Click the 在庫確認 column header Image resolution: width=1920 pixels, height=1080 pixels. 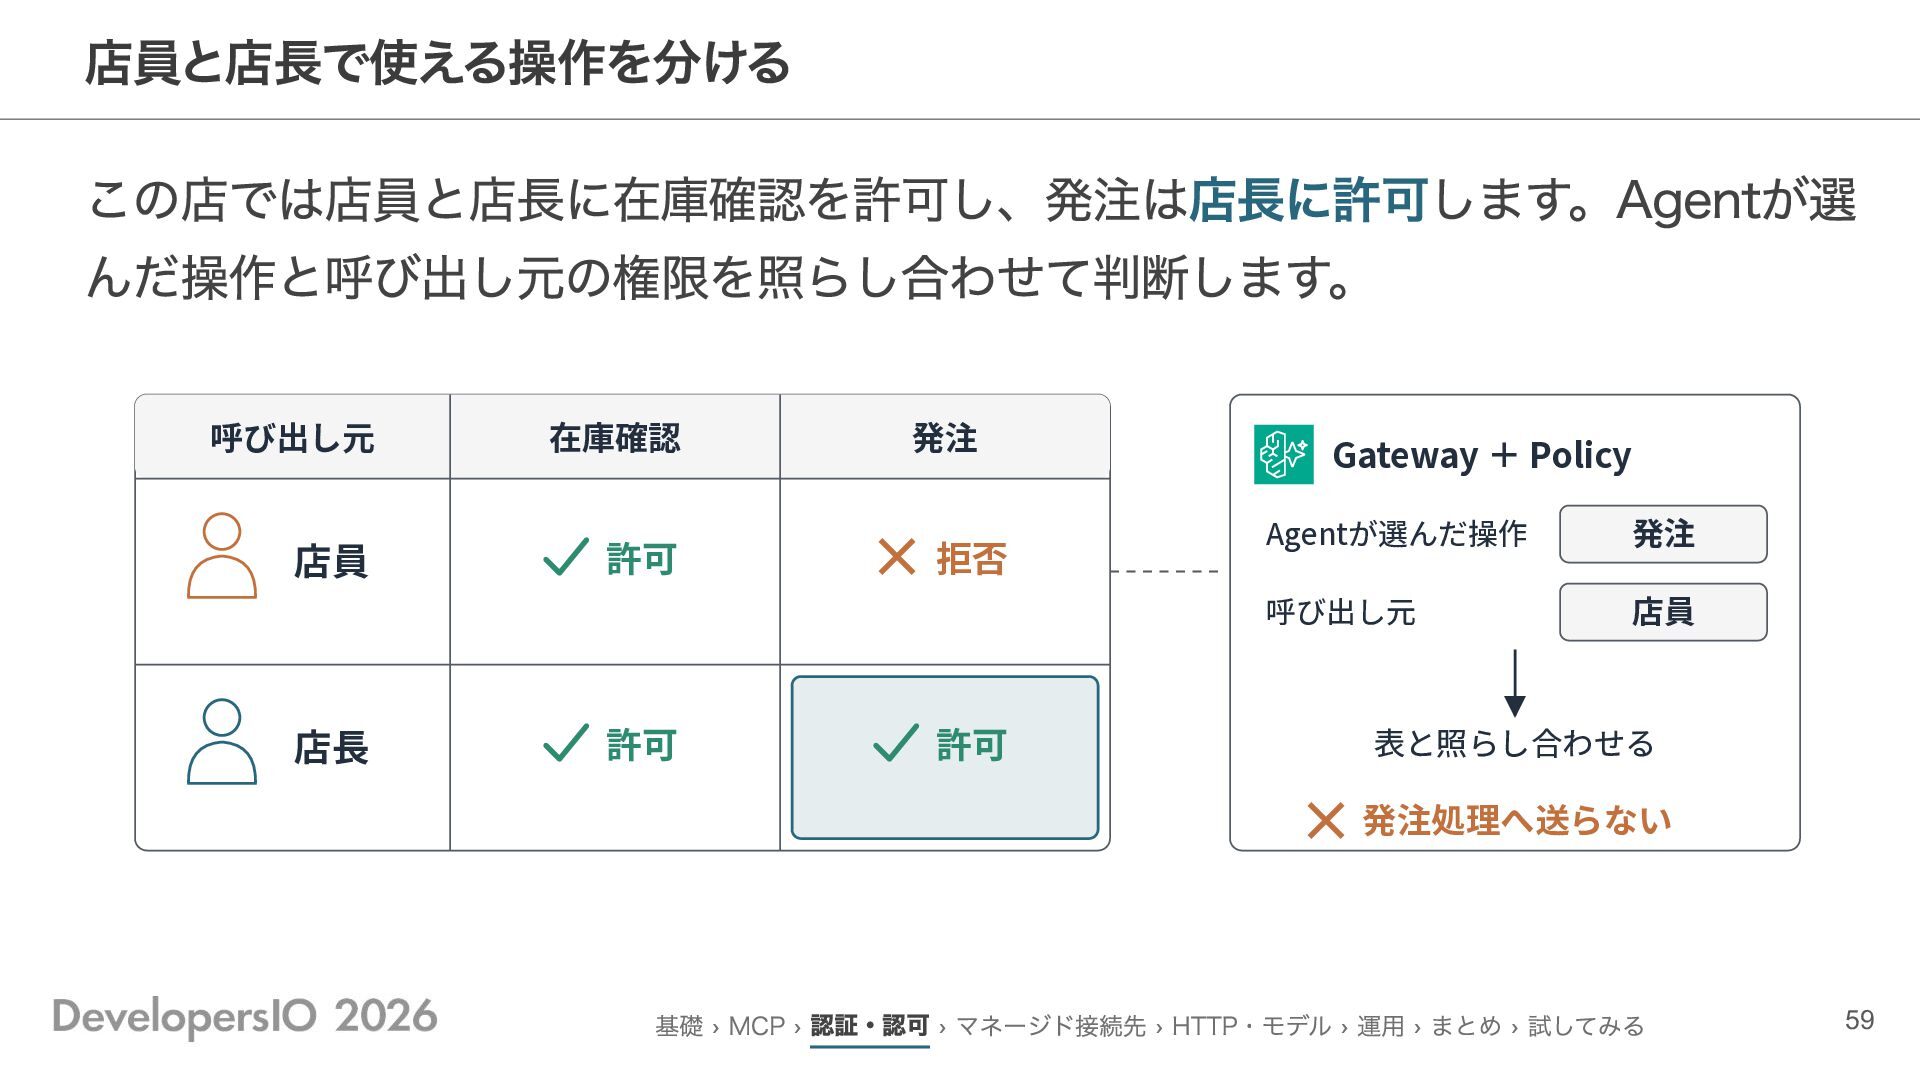[614, 438]
